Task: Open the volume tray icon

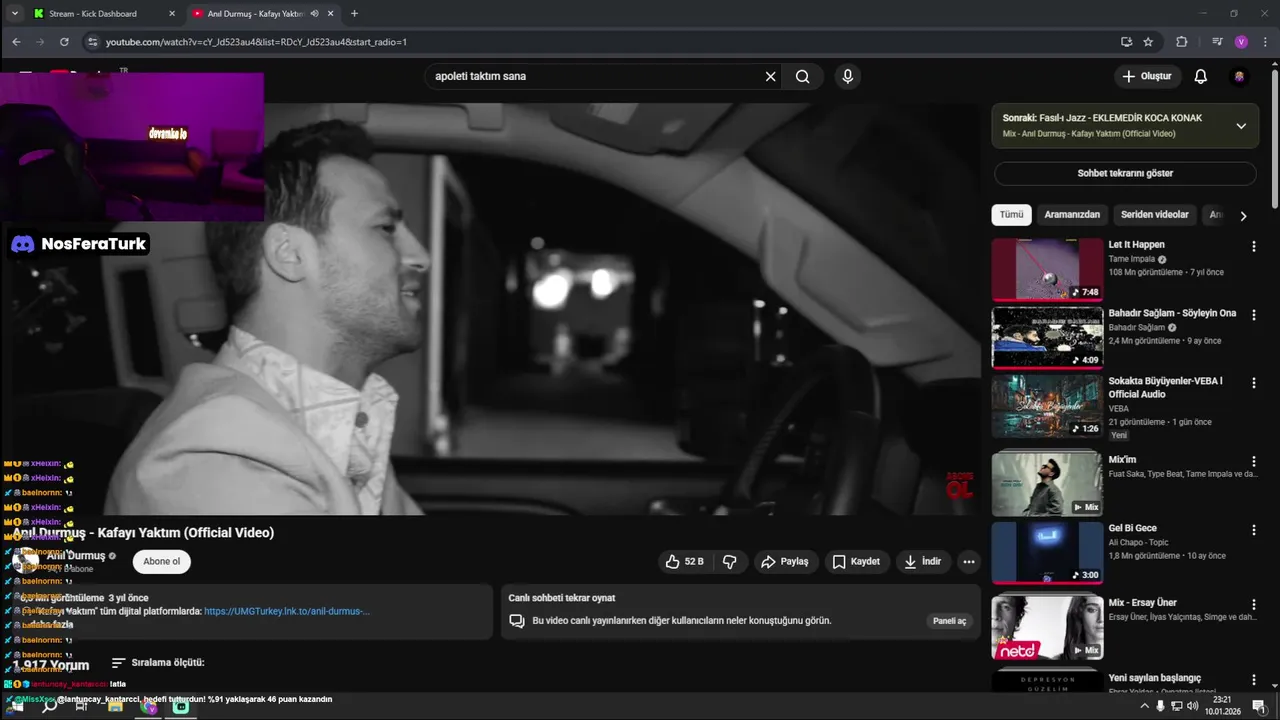Action: tap(1192, 706)
